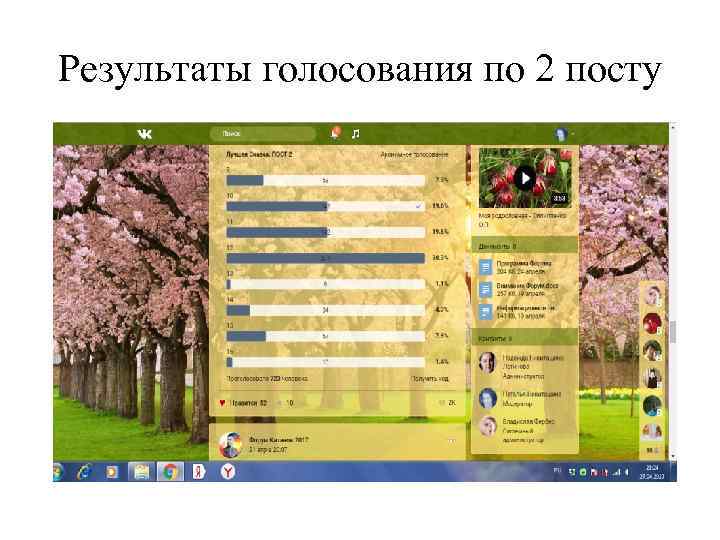Click the scrollbar down arrow
Screen dimensions: 720x540
tap(673, 456)
